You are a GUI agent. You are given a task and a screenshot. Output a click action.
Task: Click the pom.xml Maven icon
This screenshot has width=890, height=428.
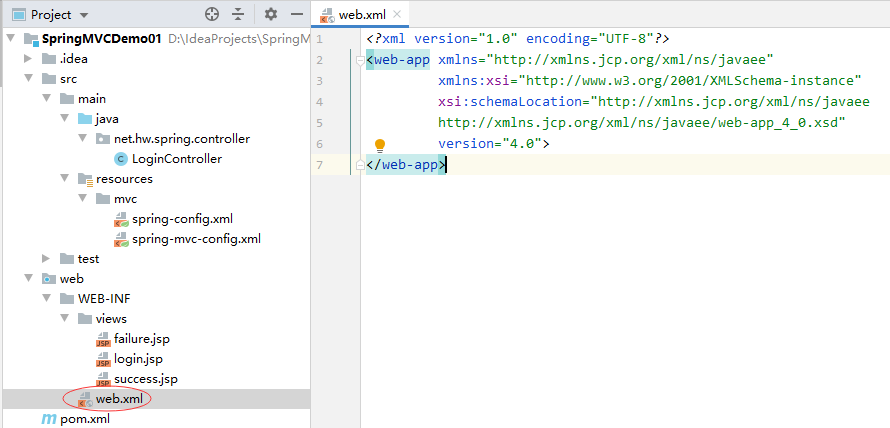click(49, 419)
